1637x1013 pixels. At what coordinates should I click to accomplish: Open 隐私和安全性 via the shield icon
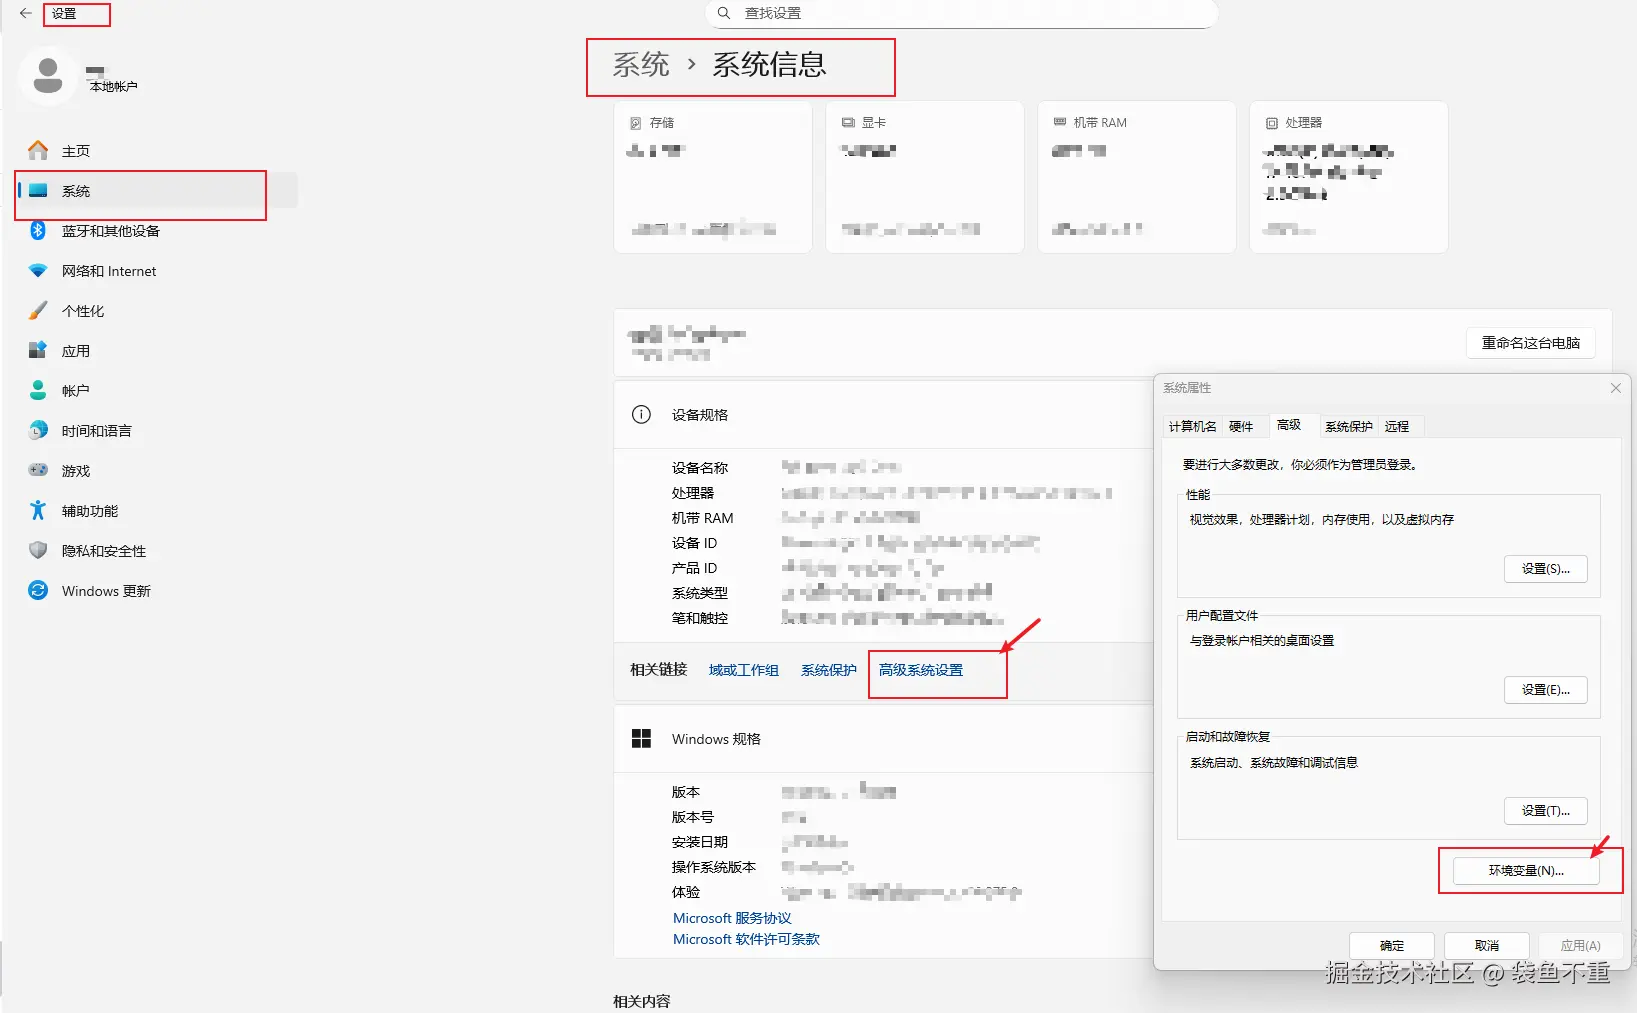[38, 550]
